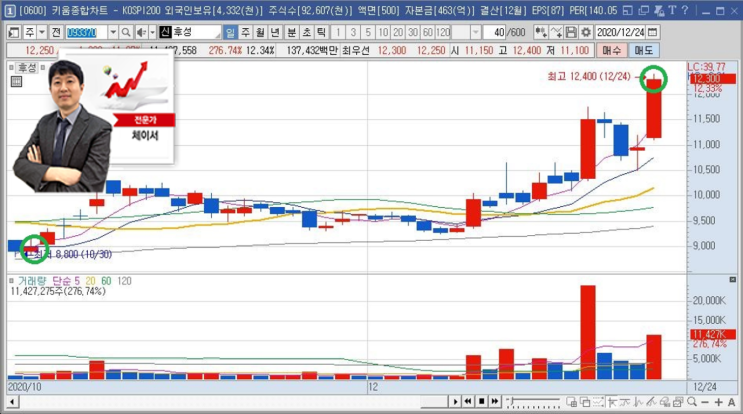Click the T font icon in title bar
743x414 pixels.
click(x=672, y=10)
